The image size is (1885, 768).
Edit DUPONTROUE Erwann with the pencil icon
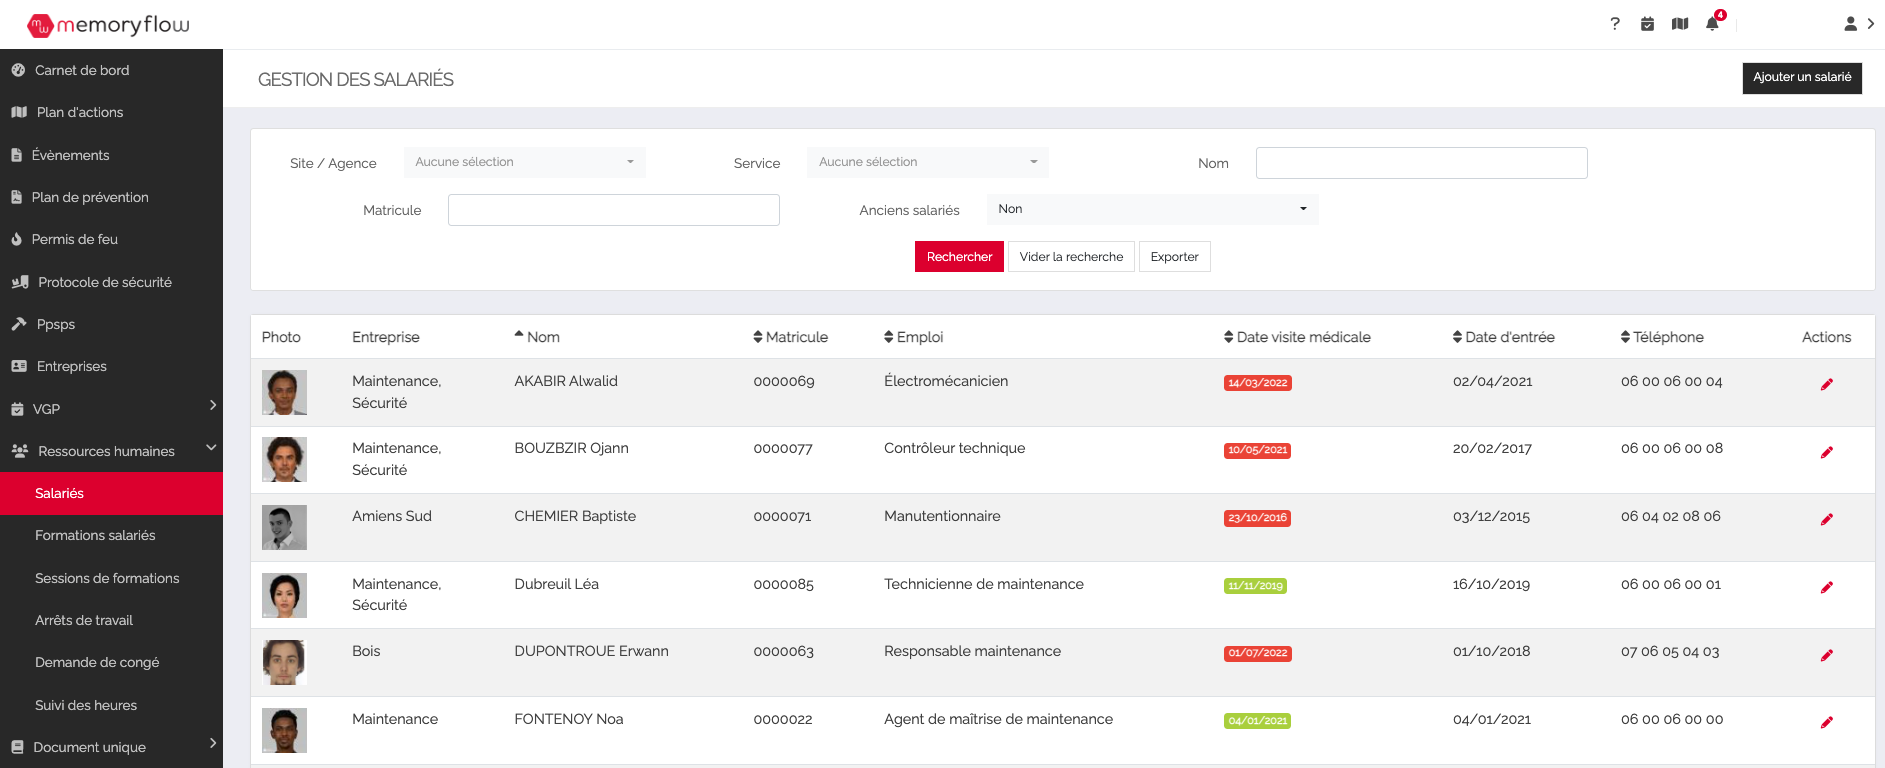(x=1826, y=655)
